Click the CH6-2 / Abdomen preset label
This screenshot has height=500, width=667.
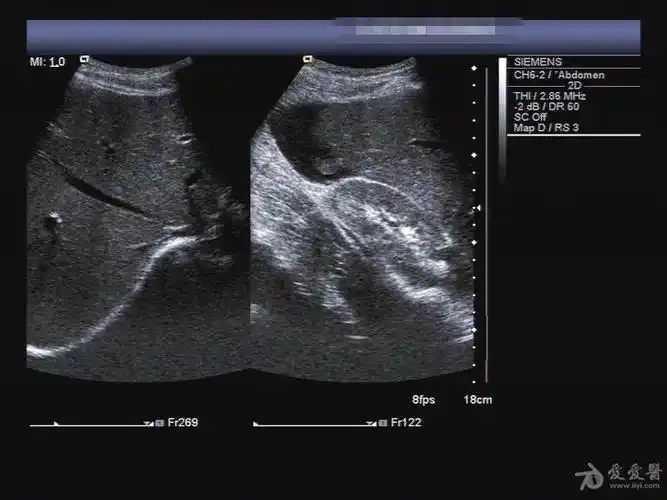click(x=558, y=75)
